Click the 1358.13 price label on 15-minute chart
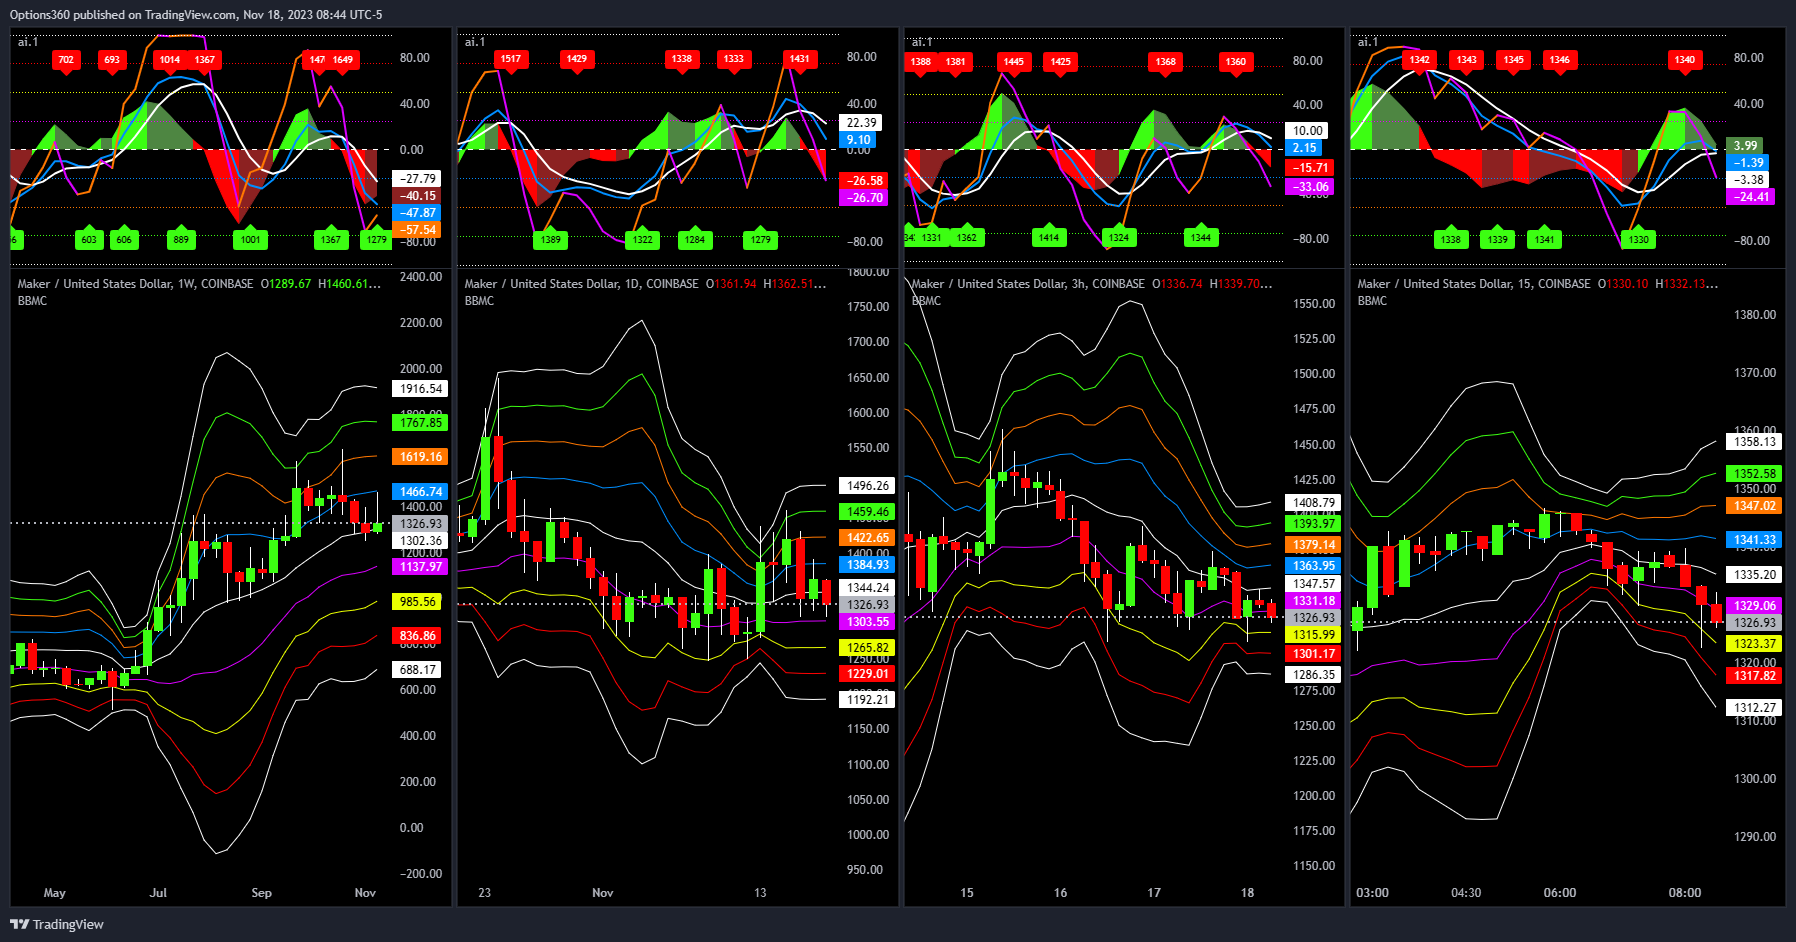This screenshot has width=1796, height=942. (1754, 442)
